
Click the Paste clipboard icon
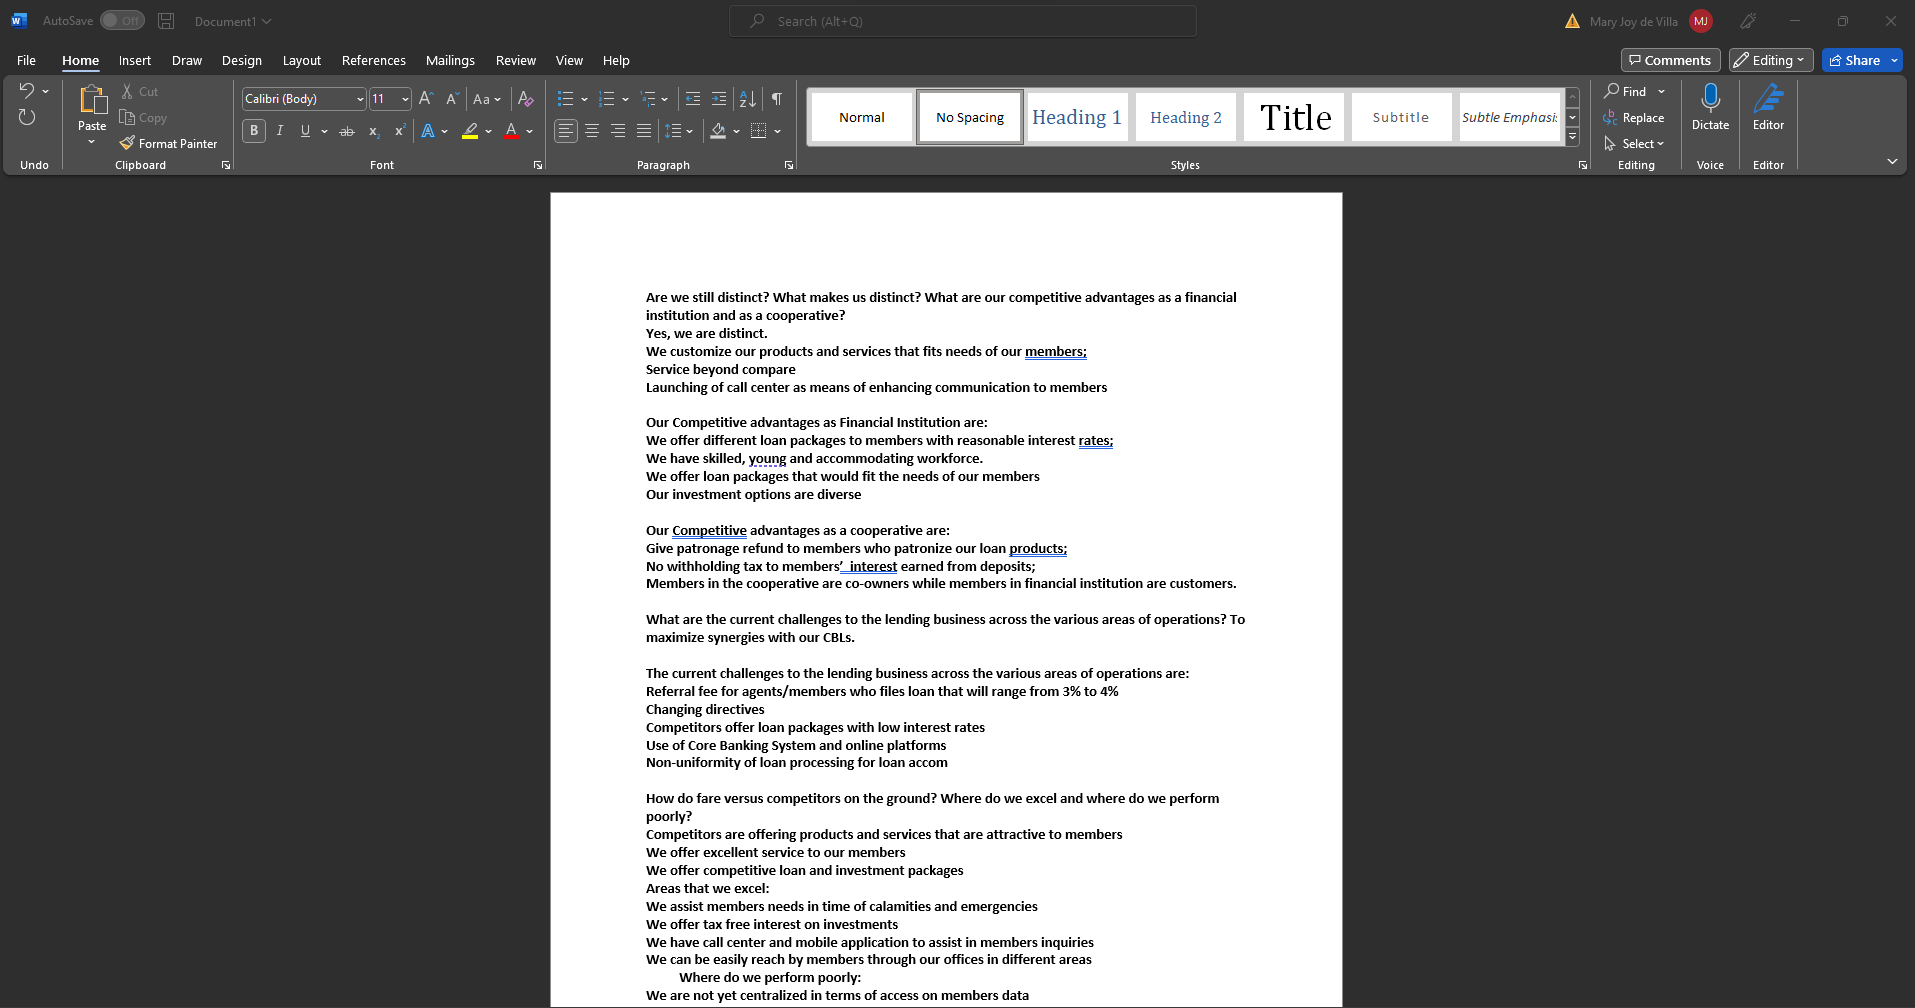[92, 100]
